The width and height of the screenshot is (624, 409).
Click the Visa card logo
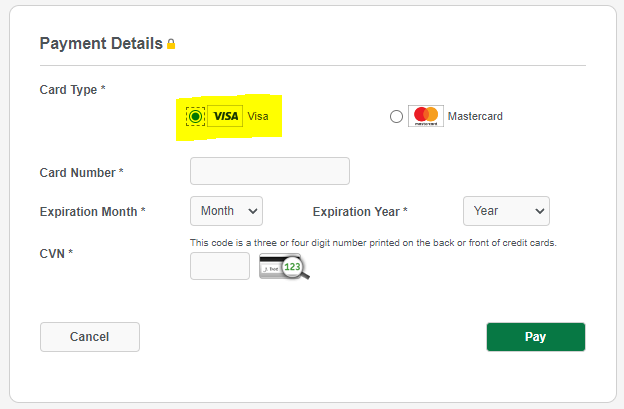[227, 117]
